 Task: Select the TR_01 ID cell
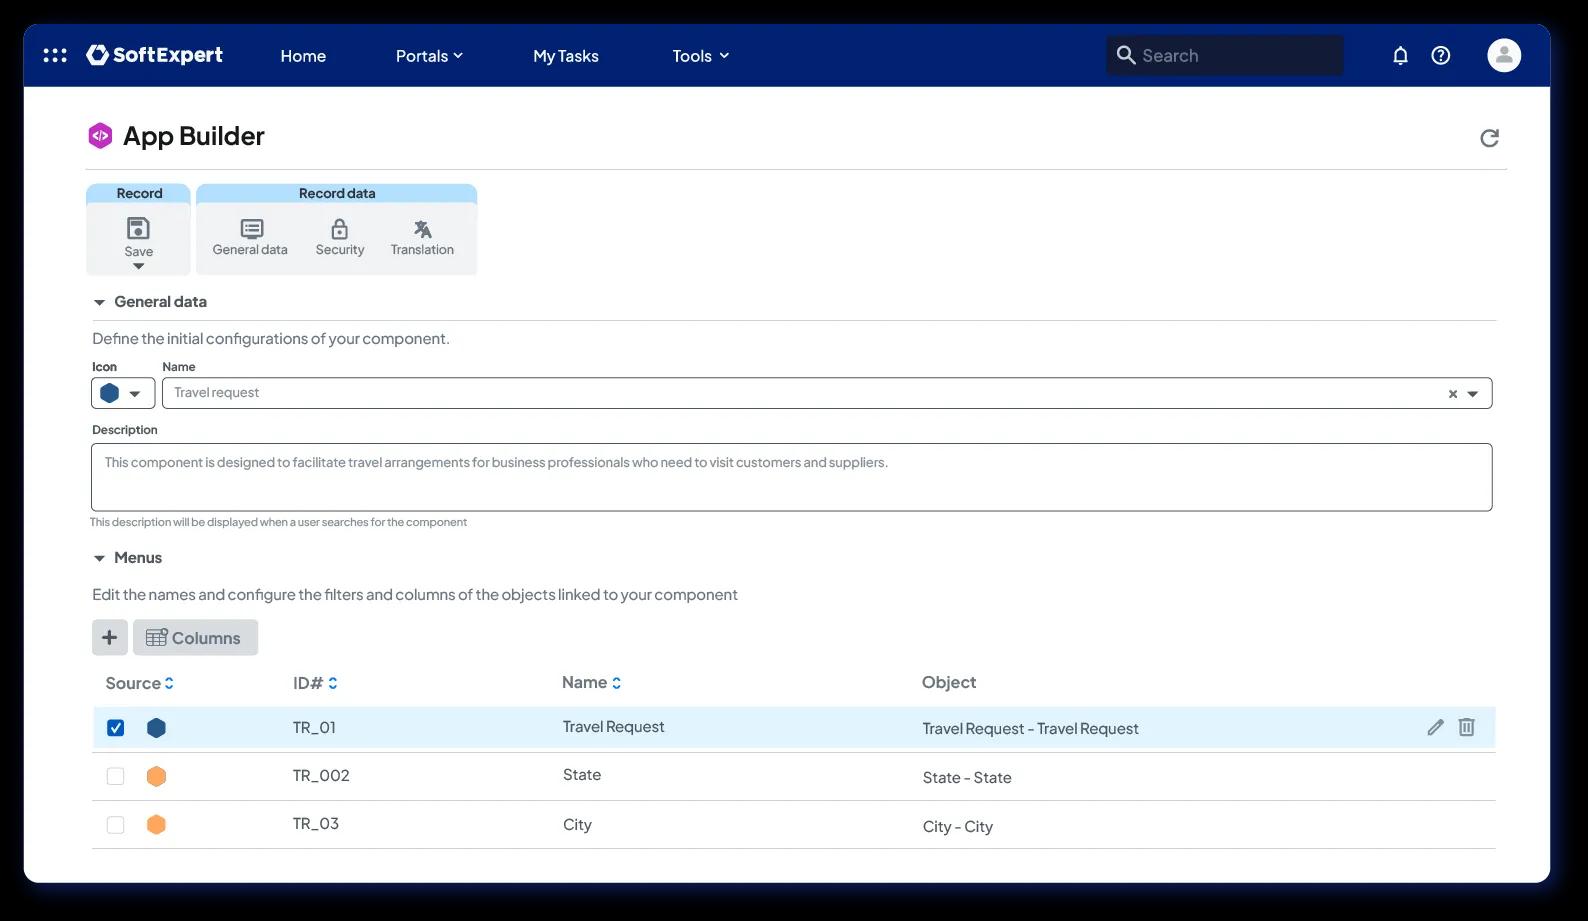point(314,727)
